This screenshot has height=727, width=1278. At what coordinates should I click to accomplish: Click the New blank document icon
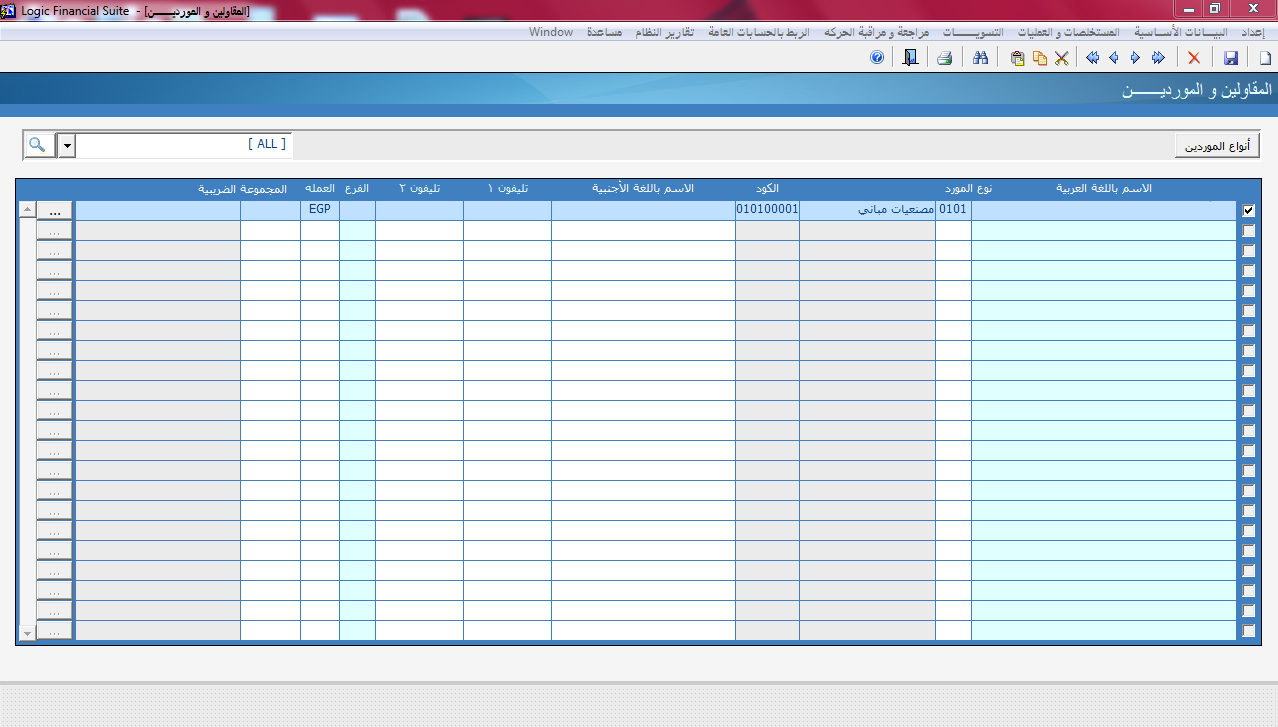point(1264,58)
